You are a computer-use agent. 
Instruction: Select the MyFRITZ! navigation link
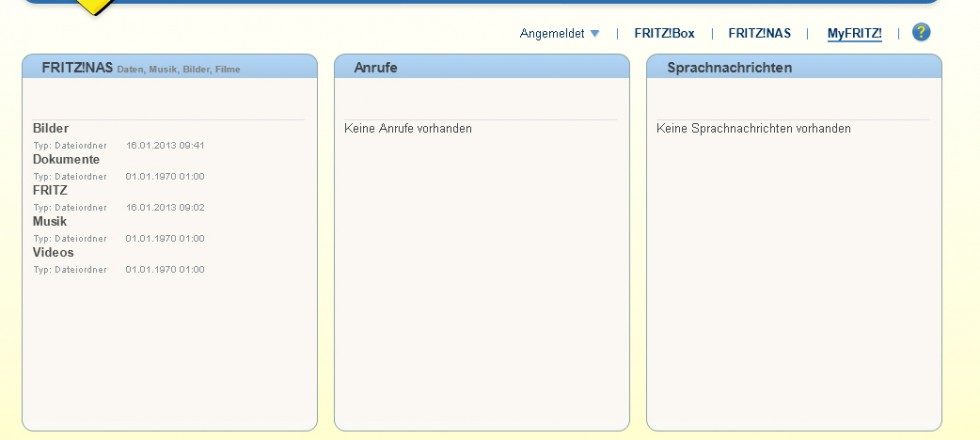pos(854,34)
